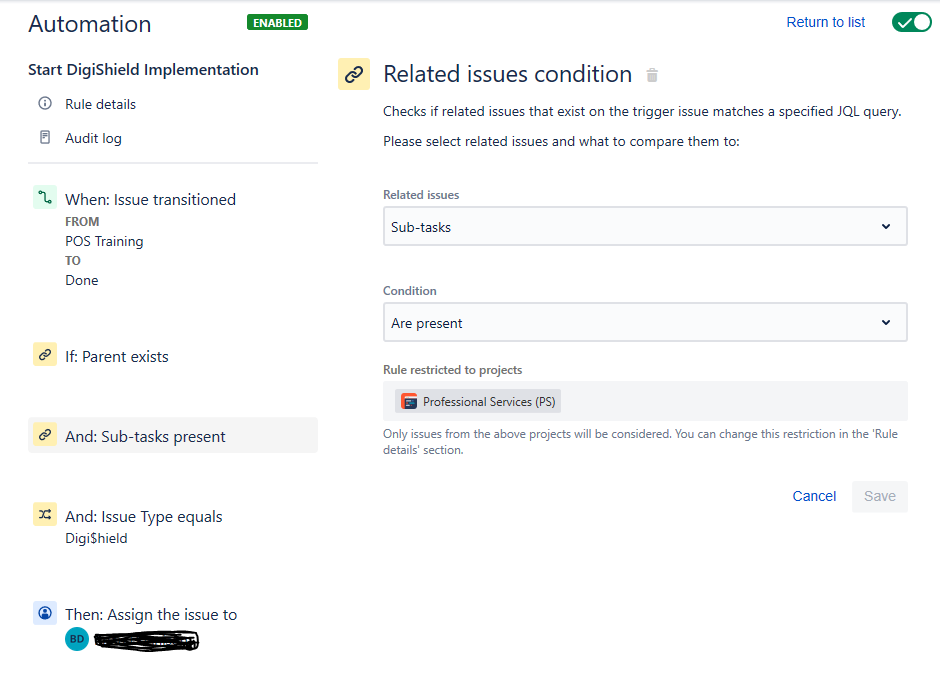
Task: Delete the Related issues condition with trash icon
Action: [x=652, y=75]
